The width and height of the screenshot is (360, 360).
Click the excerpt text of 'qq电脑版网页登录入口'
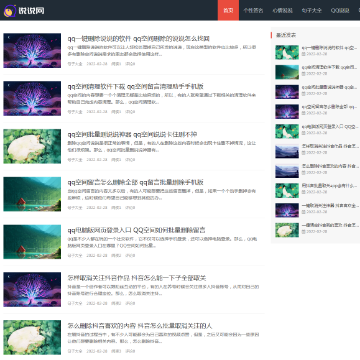click(x=162, y=242)
